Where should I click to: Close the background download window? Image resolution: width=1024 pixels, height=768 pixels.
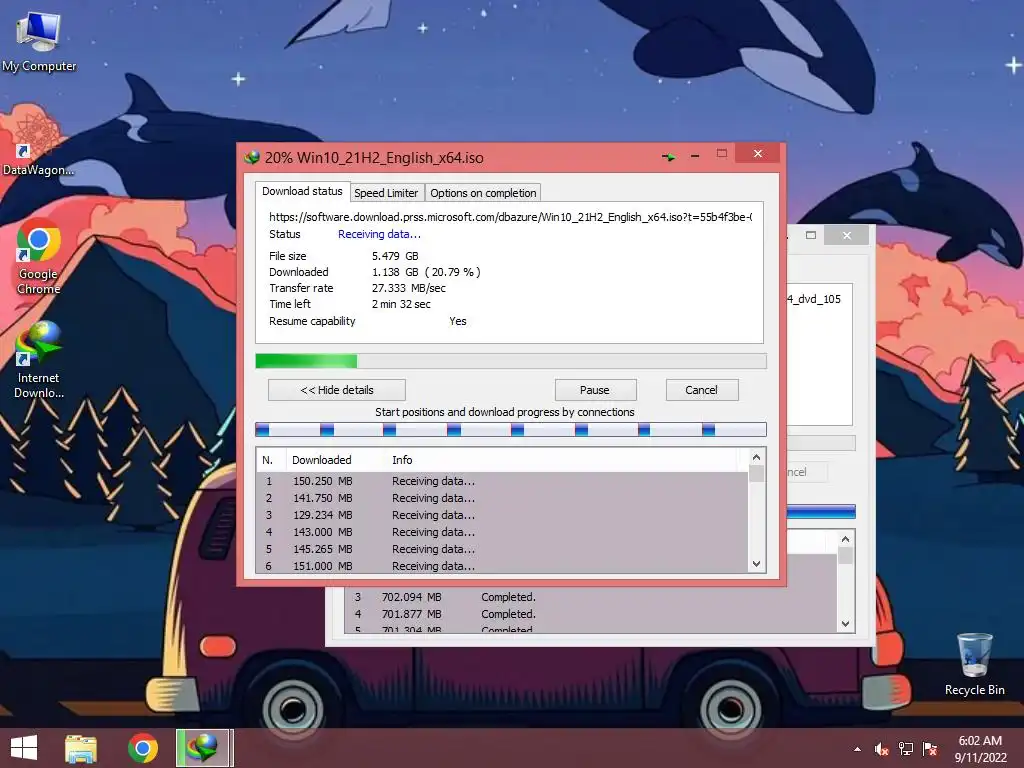tap(846, 235)
